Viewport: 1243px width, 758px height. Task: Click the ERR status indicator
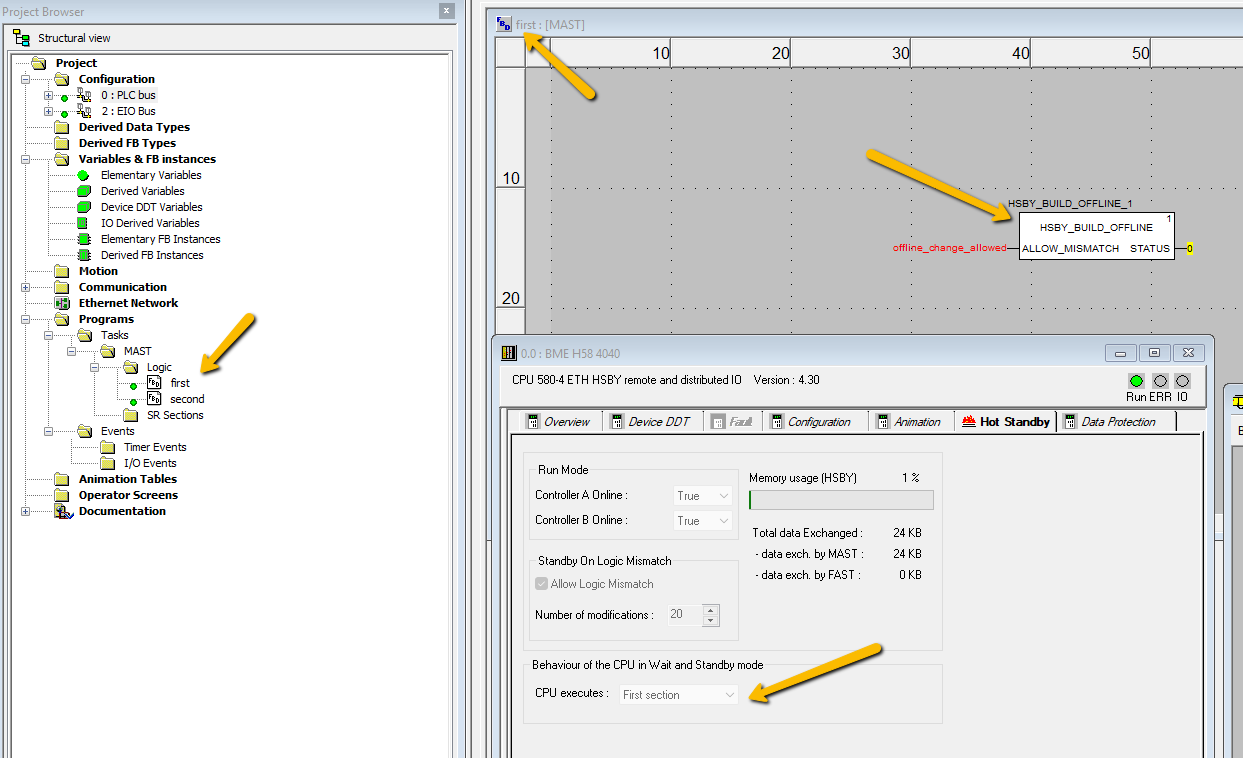coord(1160,381)
